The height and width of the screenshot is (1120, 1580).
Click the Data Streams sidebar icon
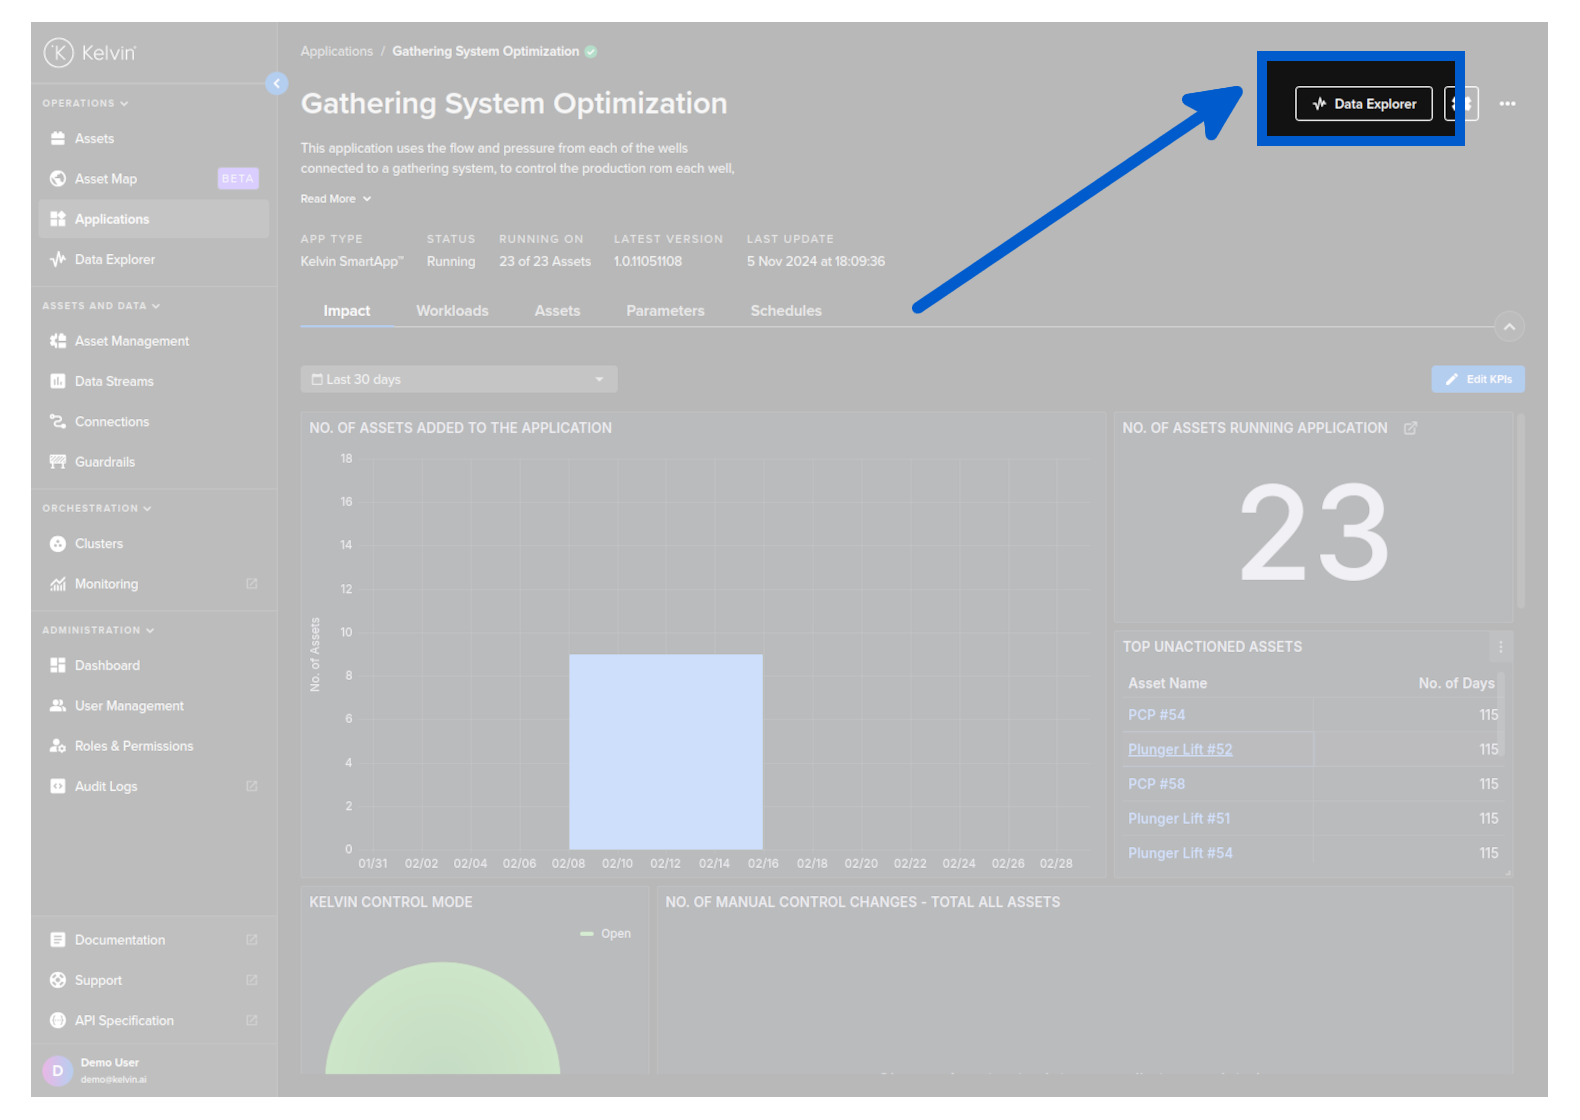coord(58,382)
